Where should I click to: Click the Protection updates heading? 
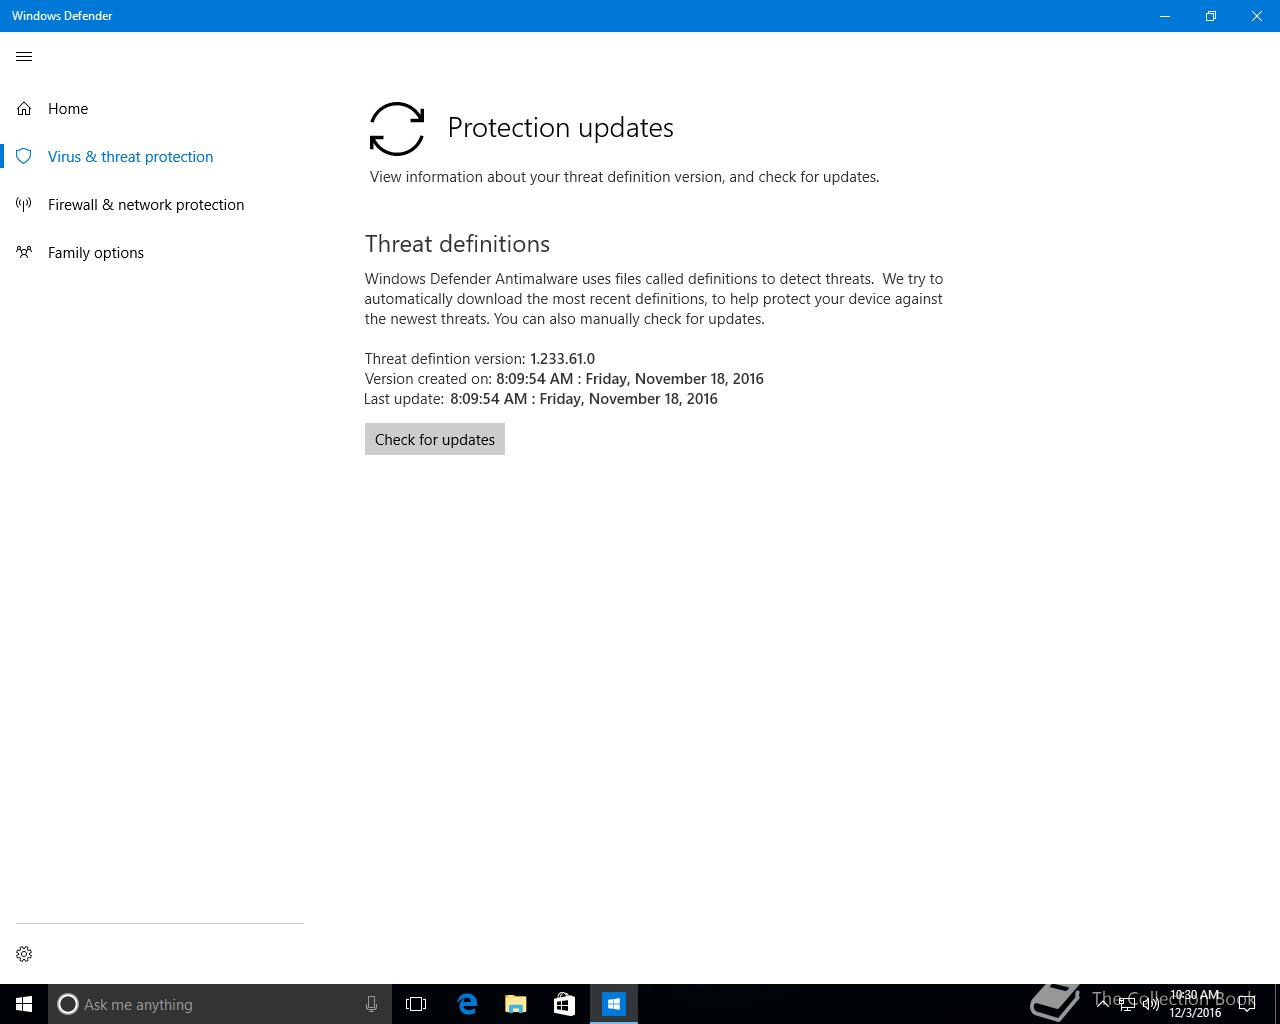(561, 128)
